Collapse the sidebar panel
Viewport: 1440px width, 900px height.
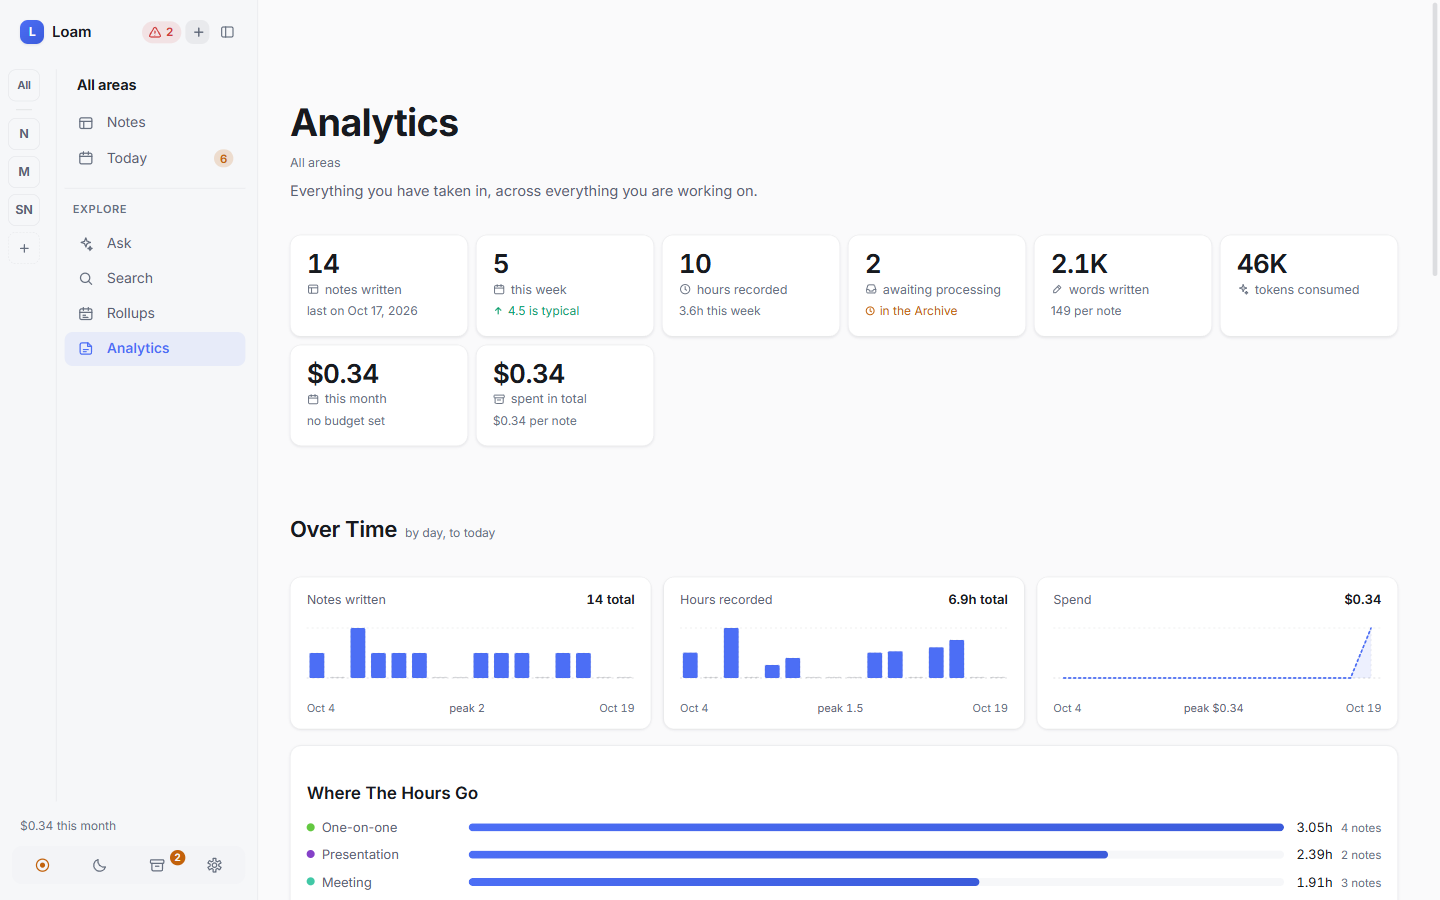pos(227,32)
